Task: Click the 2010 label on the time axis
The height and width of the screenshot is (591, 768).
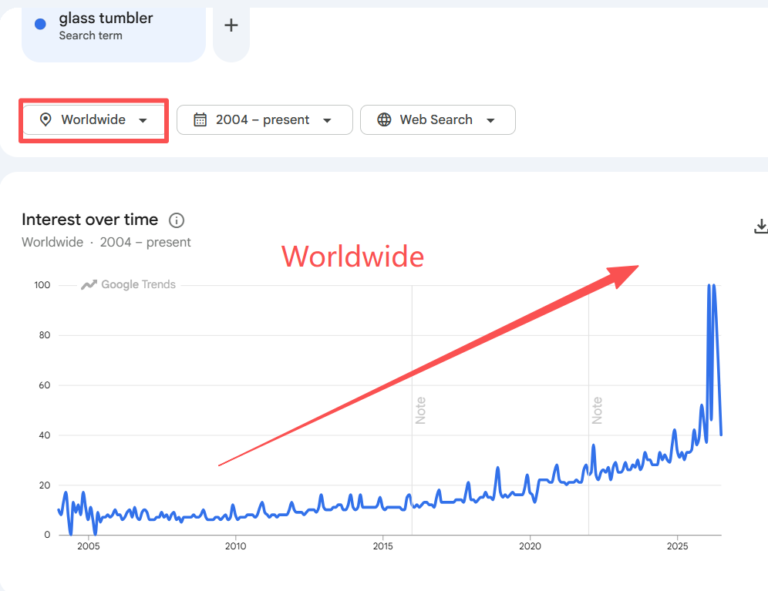Action: coord(236,546)
